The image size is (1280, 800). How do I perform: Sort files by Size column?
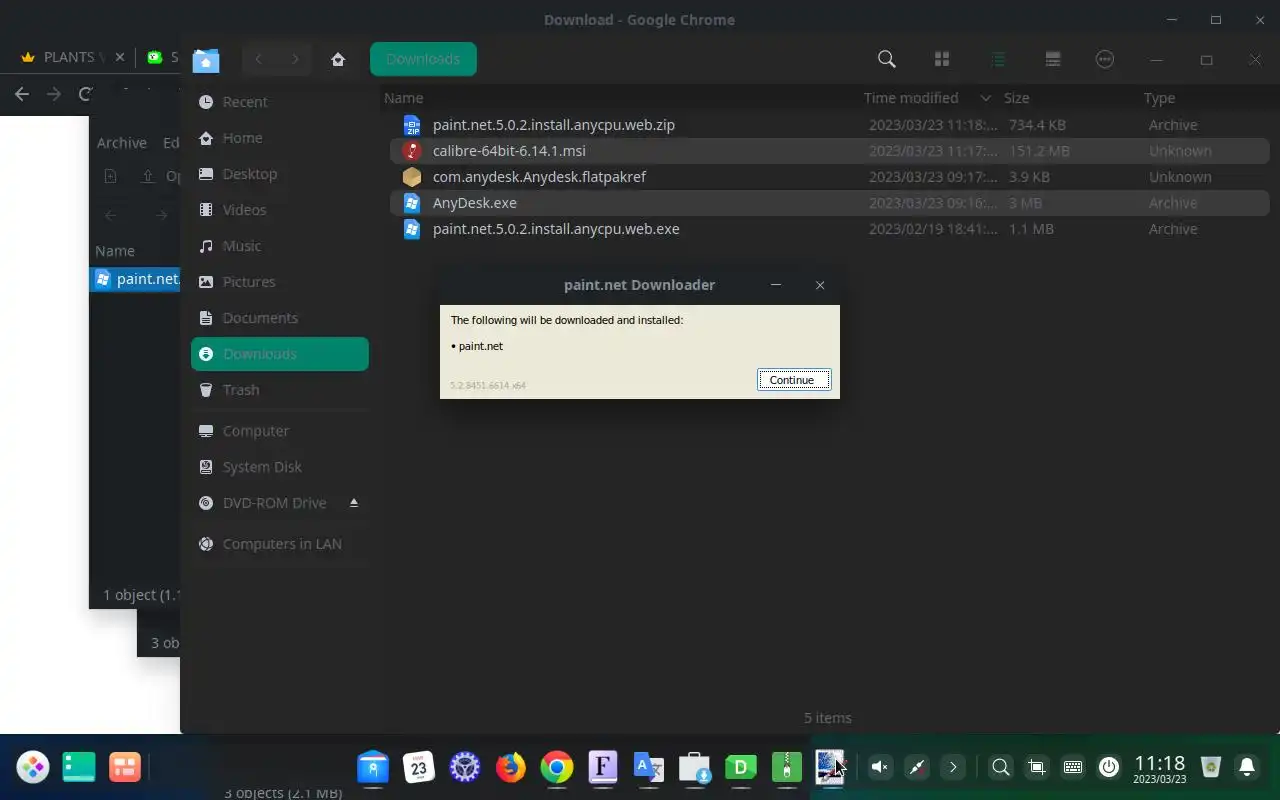(1016, 98)
